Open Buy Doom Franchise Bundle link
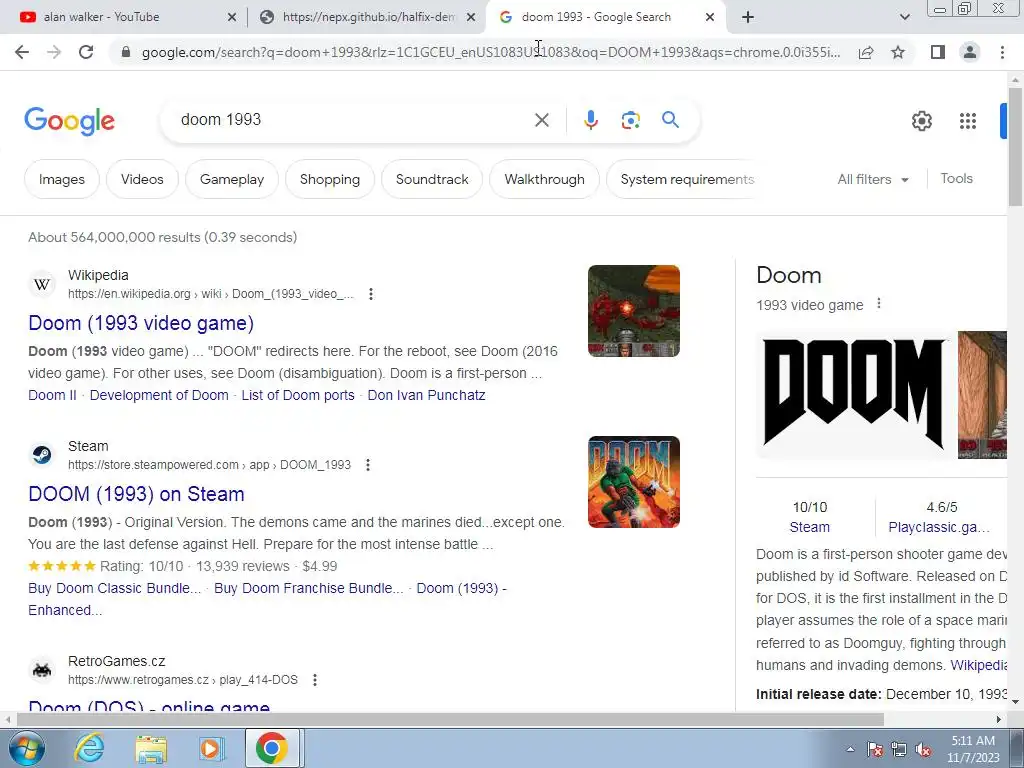This screenshot has width=1024, height=768. pos(308,588)
